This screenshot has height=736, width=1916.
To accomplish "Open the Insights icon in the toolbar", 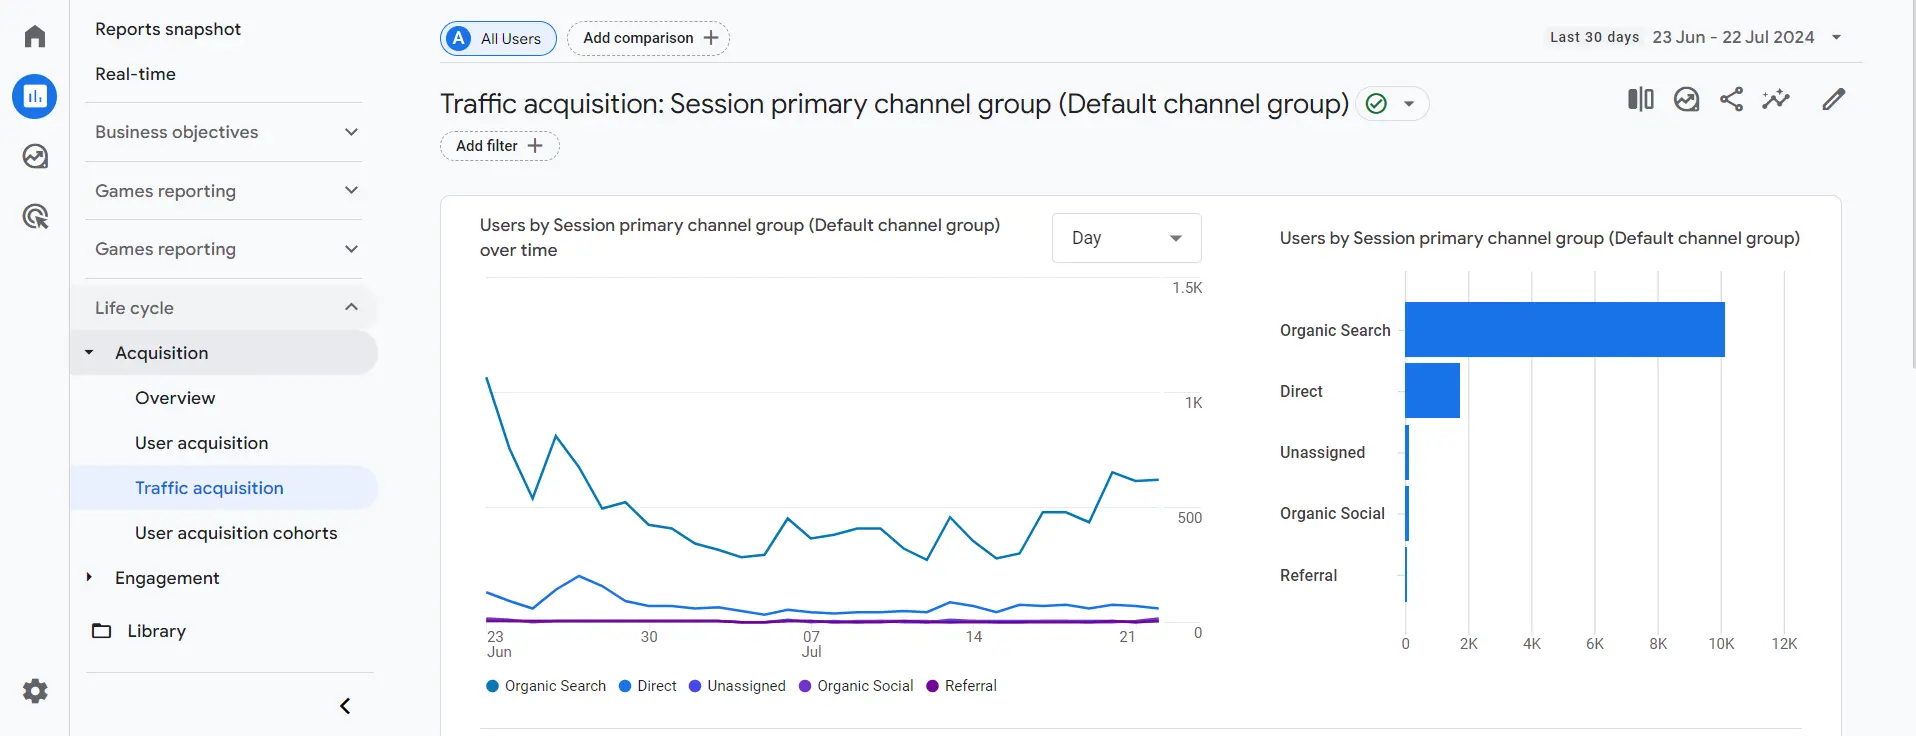I will [1776, 99].
